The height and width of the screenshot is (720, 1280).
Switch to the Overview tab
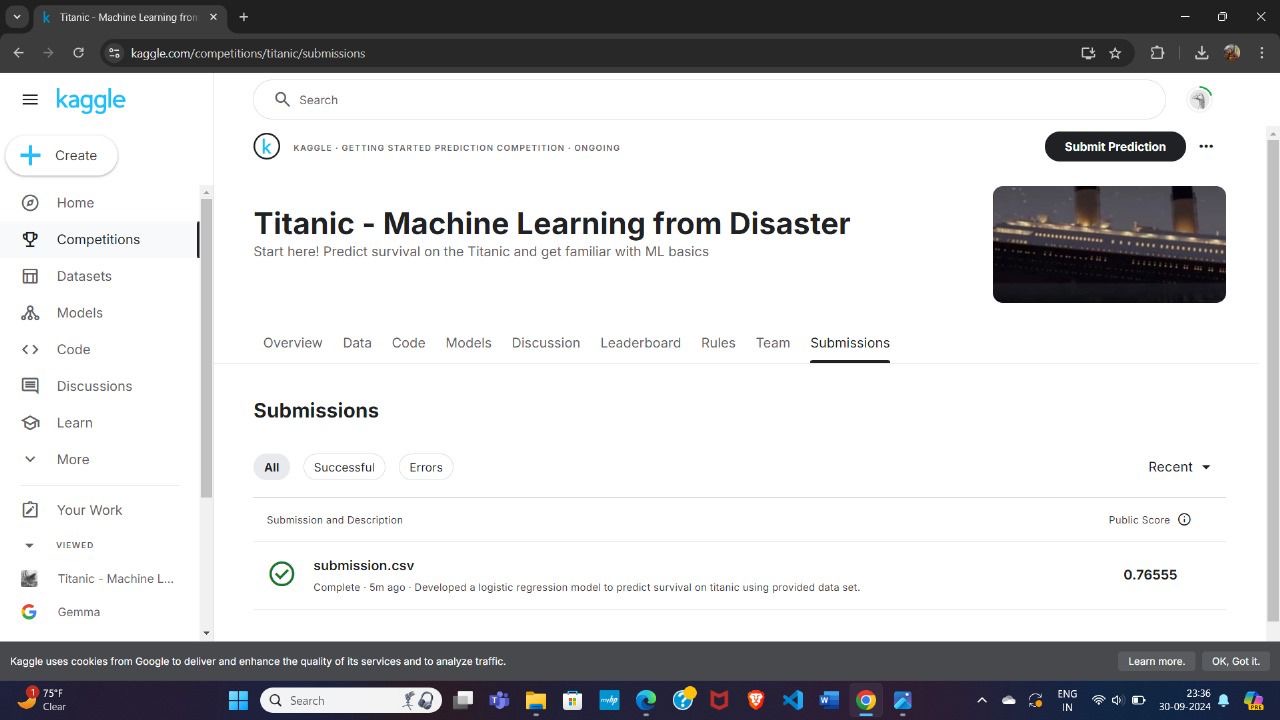pos(292,342)
